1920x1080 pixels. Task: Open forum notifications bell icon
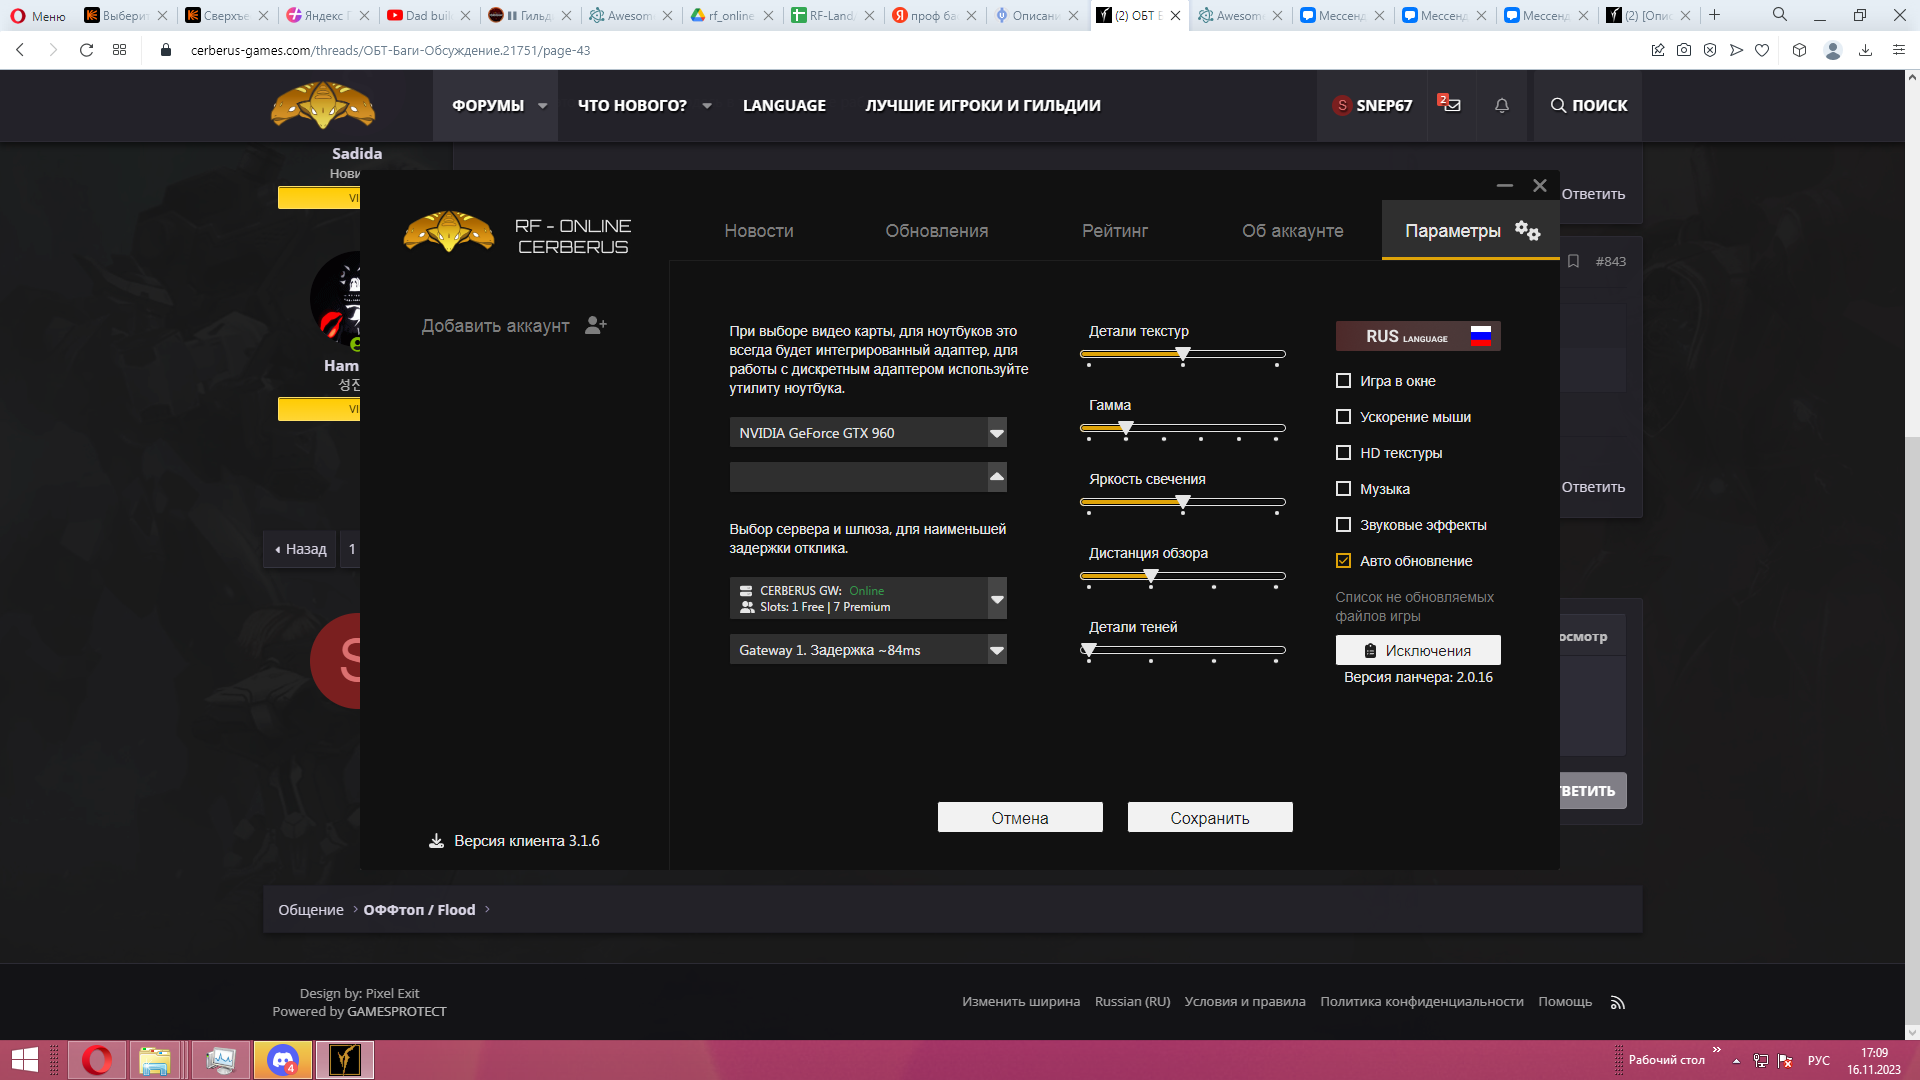click(1501, 106)
